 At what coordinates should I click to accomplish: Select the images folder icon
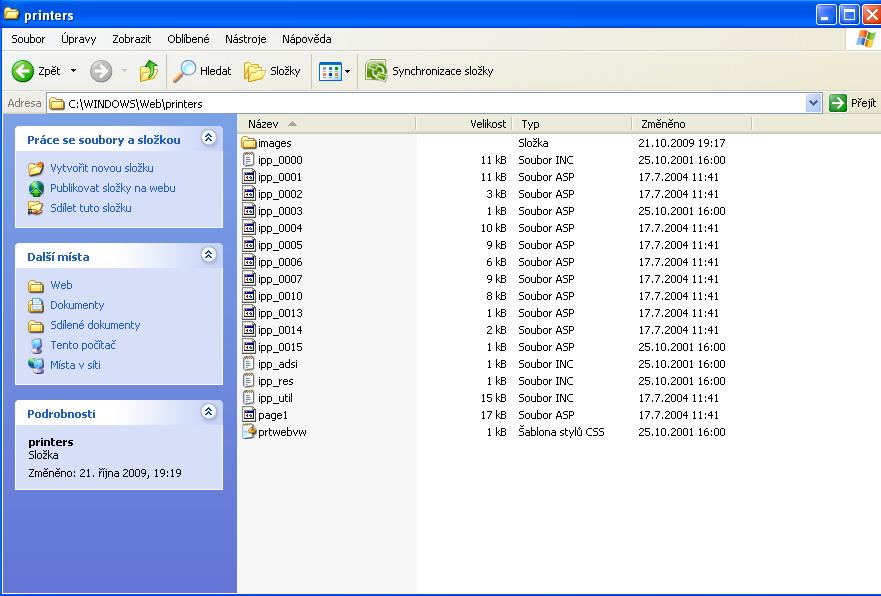coord(250,143)
